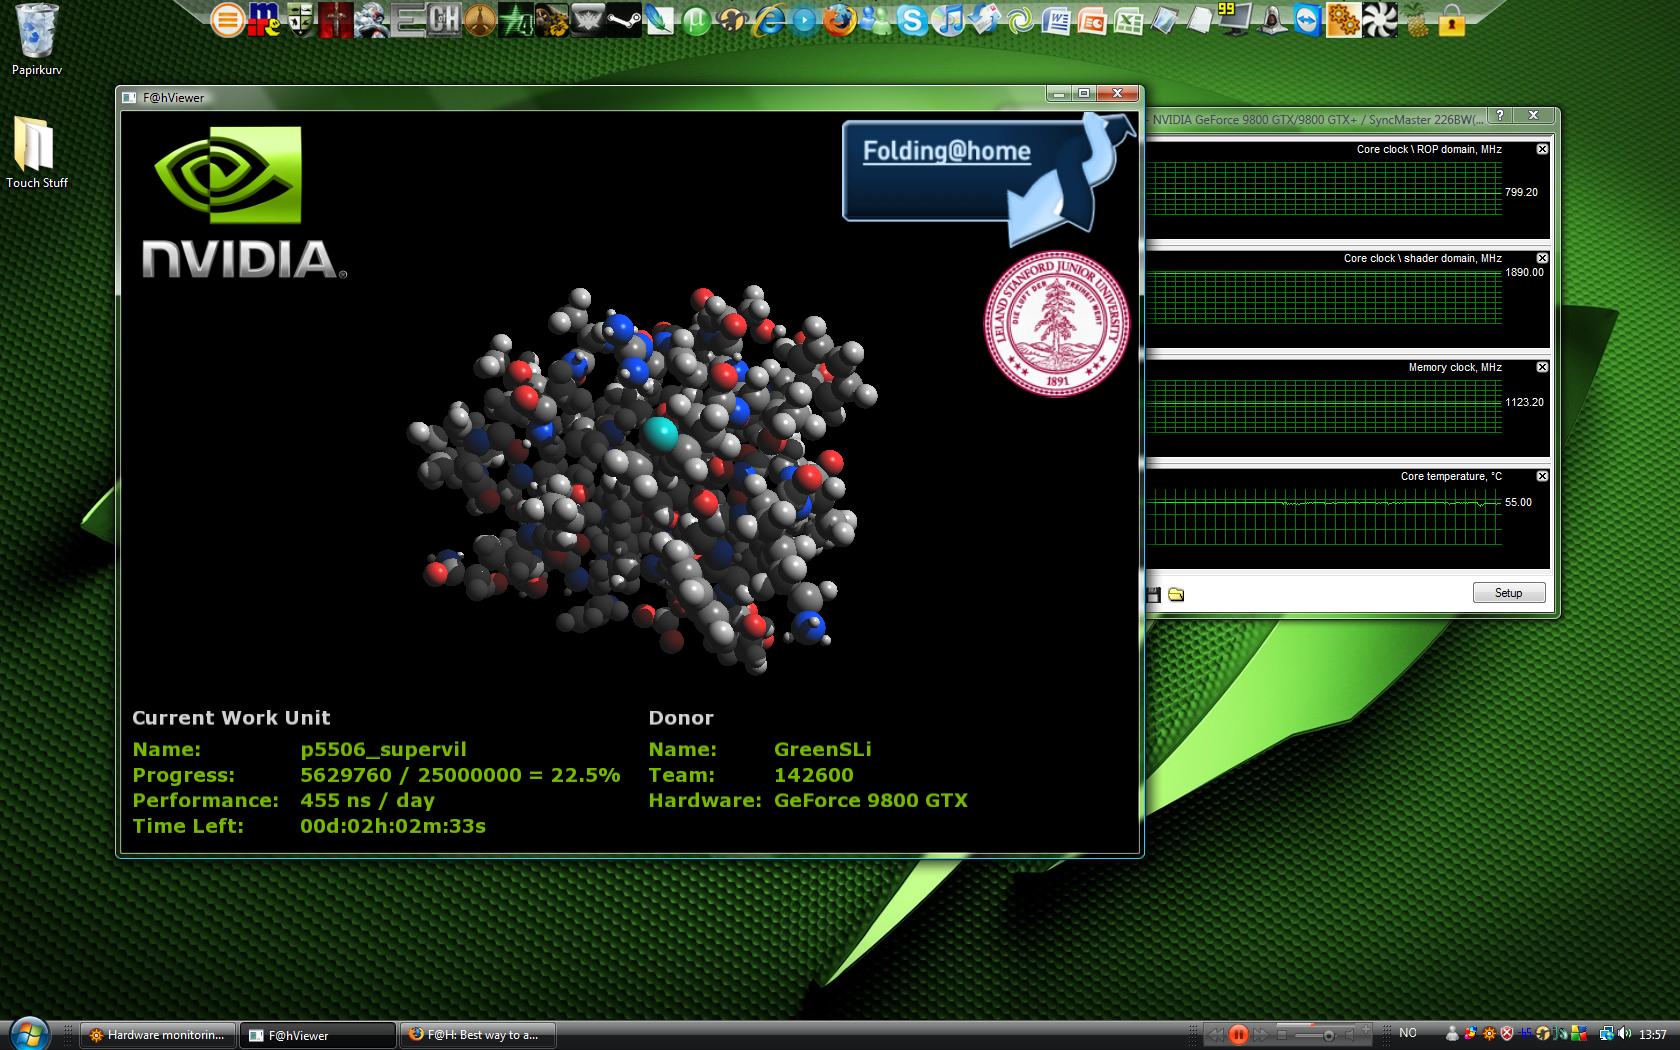This screenshot has height=1050, width=1680.
Task: Select F@hViewer taskbar button
Action: coord(318,1035)
